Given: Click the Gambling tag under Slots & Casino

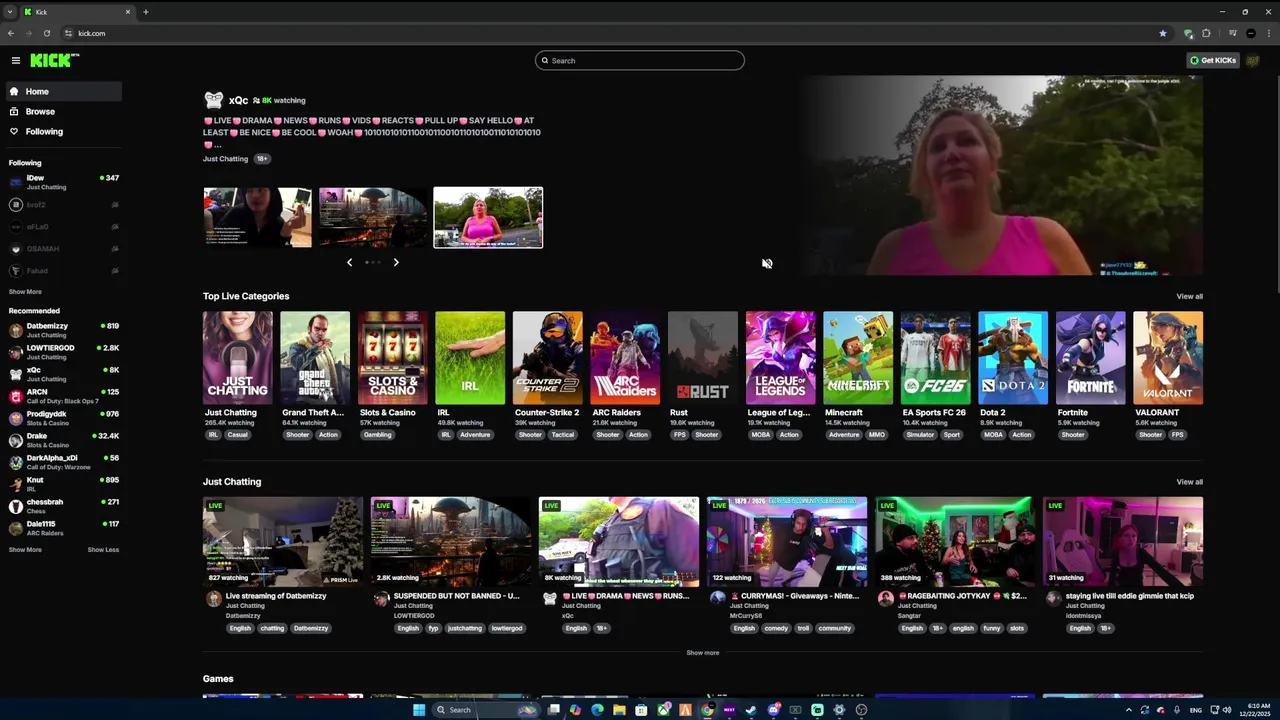Looking at the screenshot, I should (x=377, y=435).
